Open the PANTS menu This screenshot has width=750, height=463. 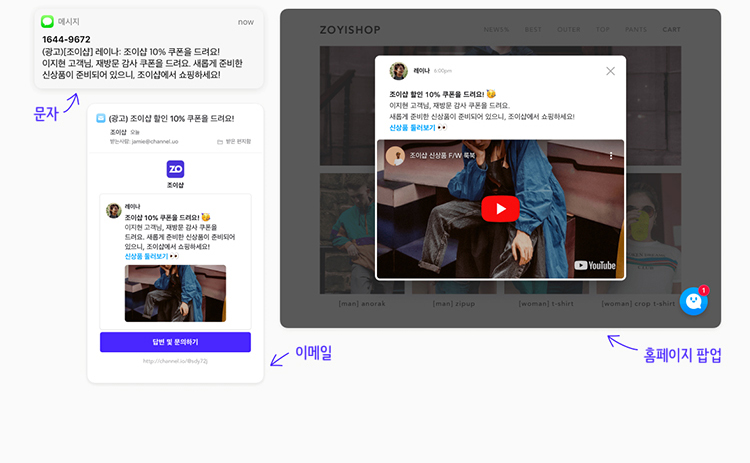(636, 30)
